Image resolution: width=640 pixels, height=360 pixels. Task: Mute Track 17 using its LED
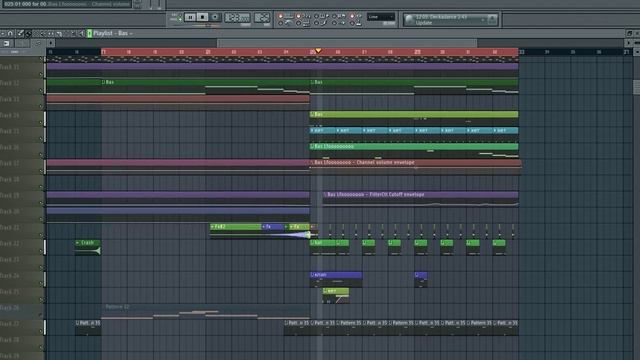[41, 171]
